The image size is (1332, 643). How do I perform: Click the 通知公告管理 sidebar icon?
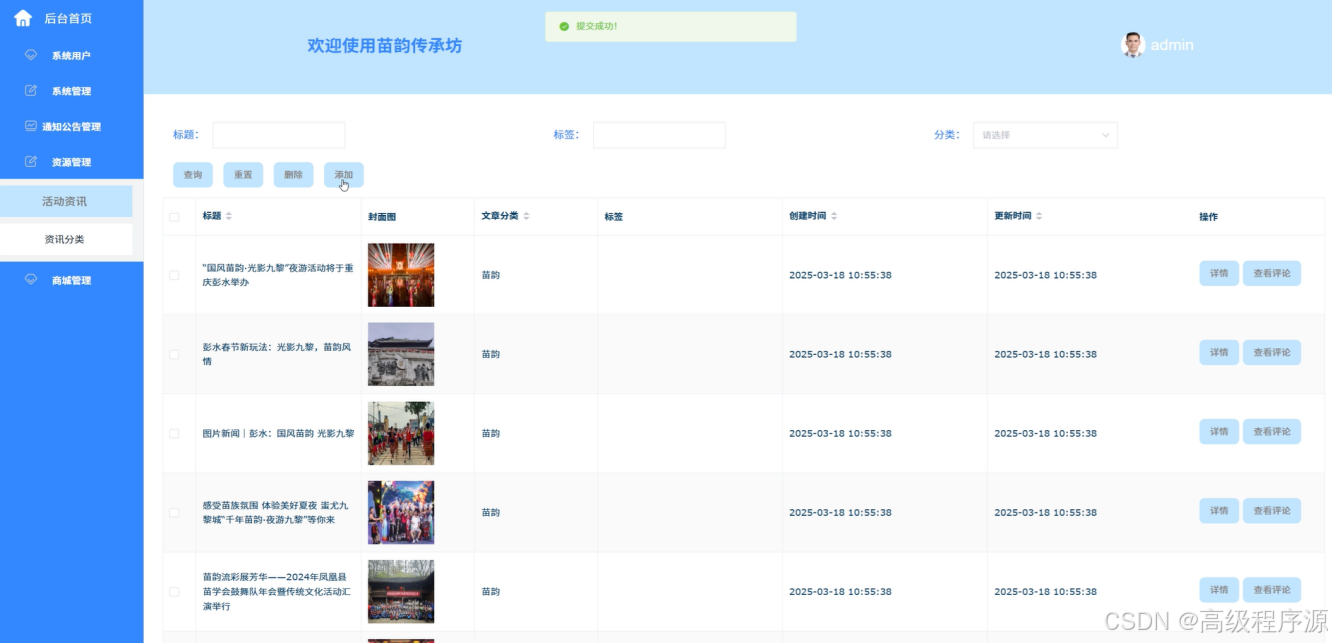coord(31,126)
